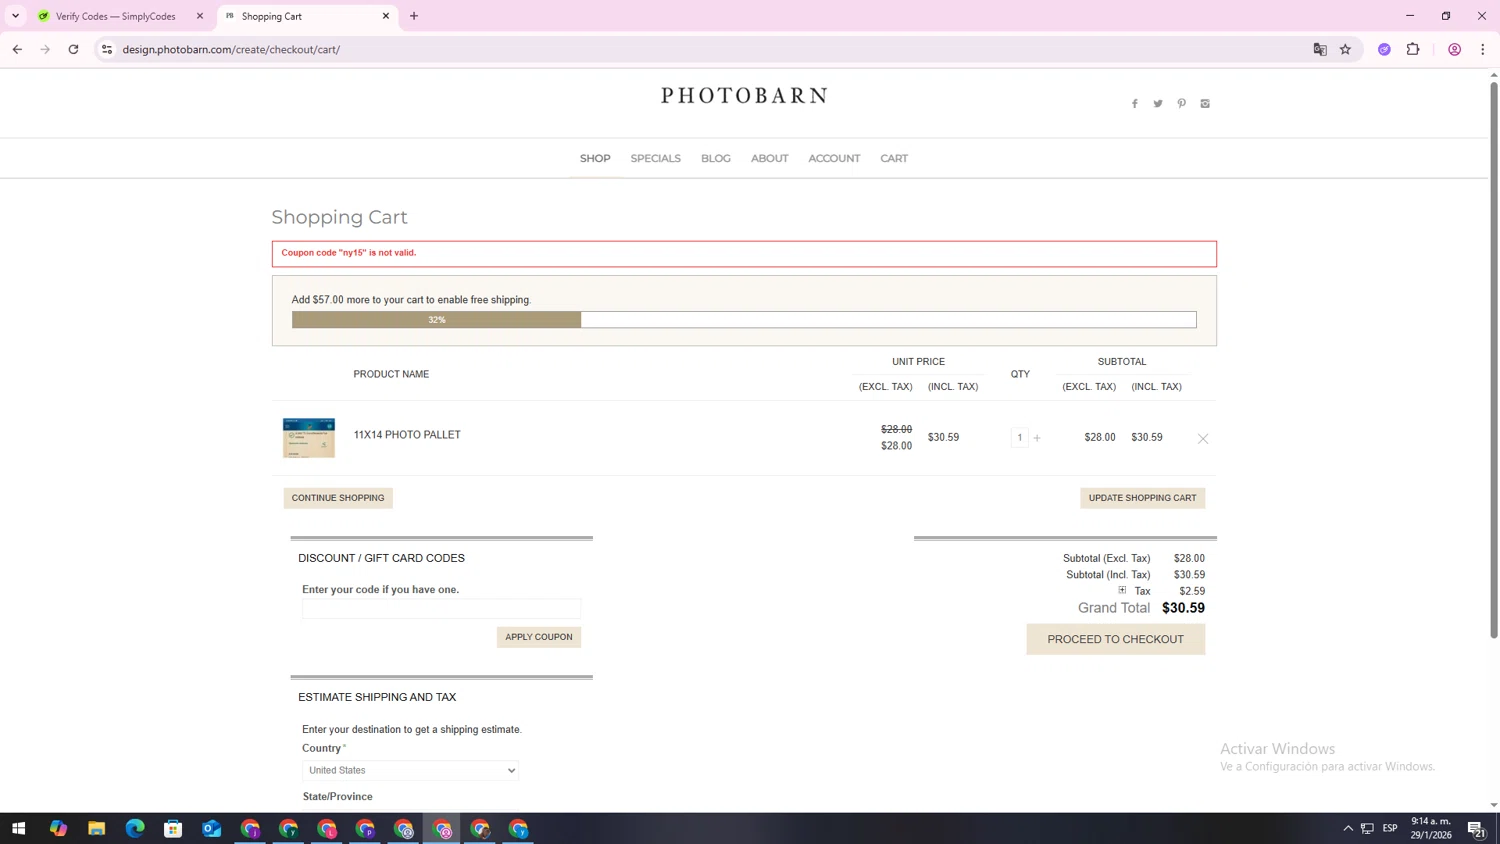
Task: Click Proceed to Checkout button
Action: [x=1115, y=639]
